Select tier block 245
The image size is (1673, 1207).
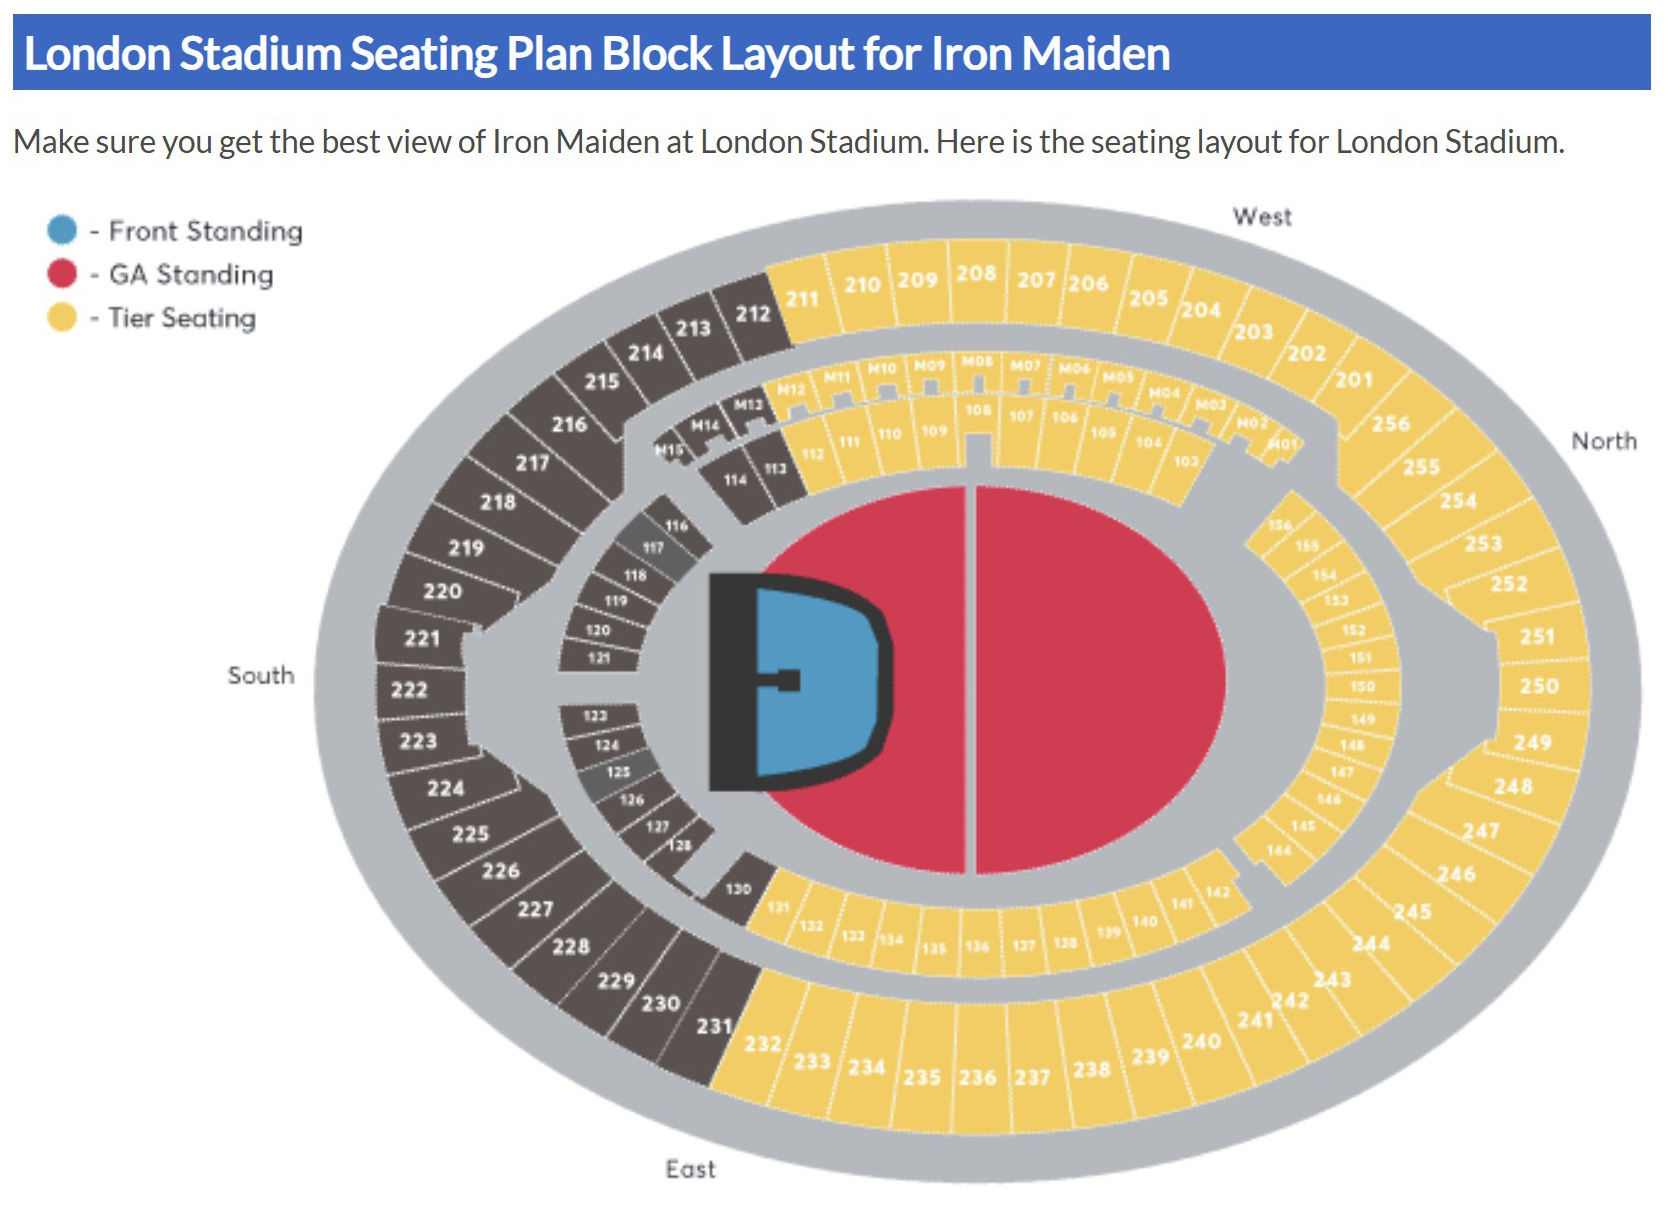point(1412,912)
